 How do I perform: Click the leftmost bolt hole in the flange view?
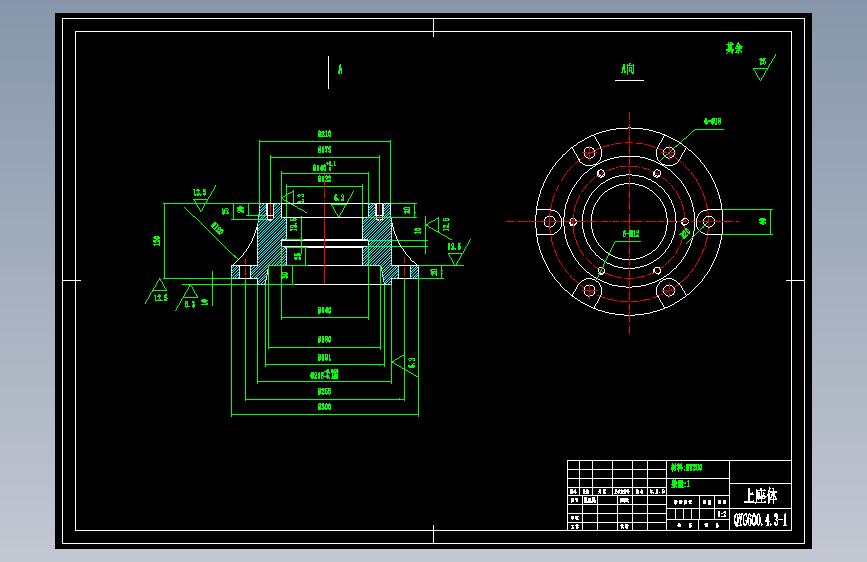coord(550,222)
